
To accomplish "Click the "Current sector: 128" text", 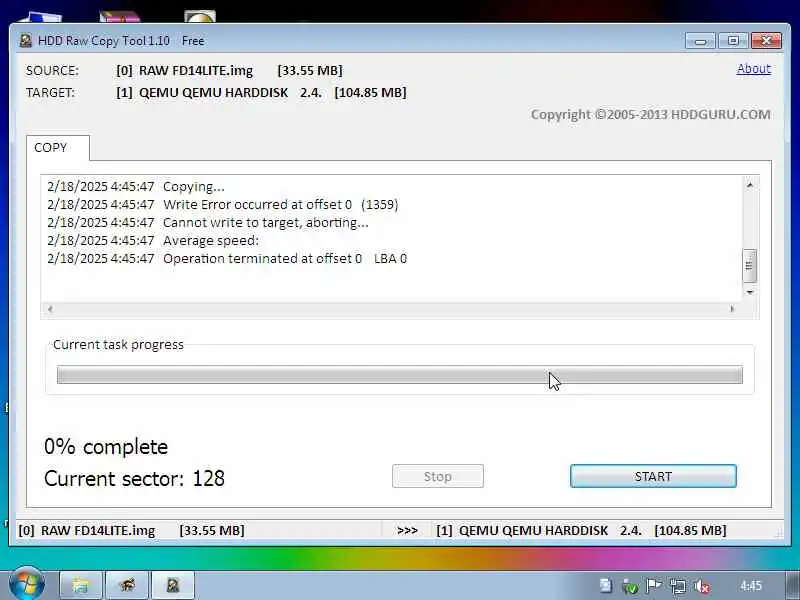I will [x=134, y=479].
